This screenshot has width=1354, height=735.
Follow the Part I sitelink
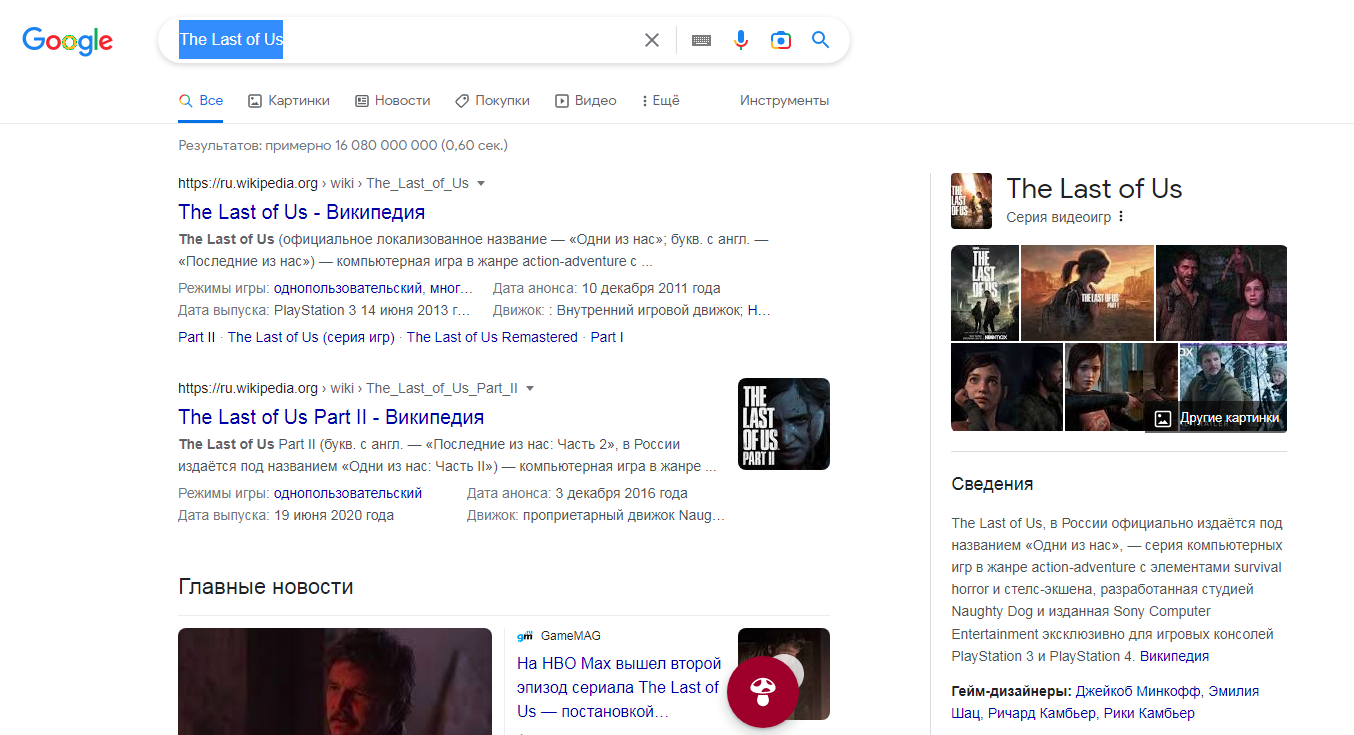click(x=607, y=337)
